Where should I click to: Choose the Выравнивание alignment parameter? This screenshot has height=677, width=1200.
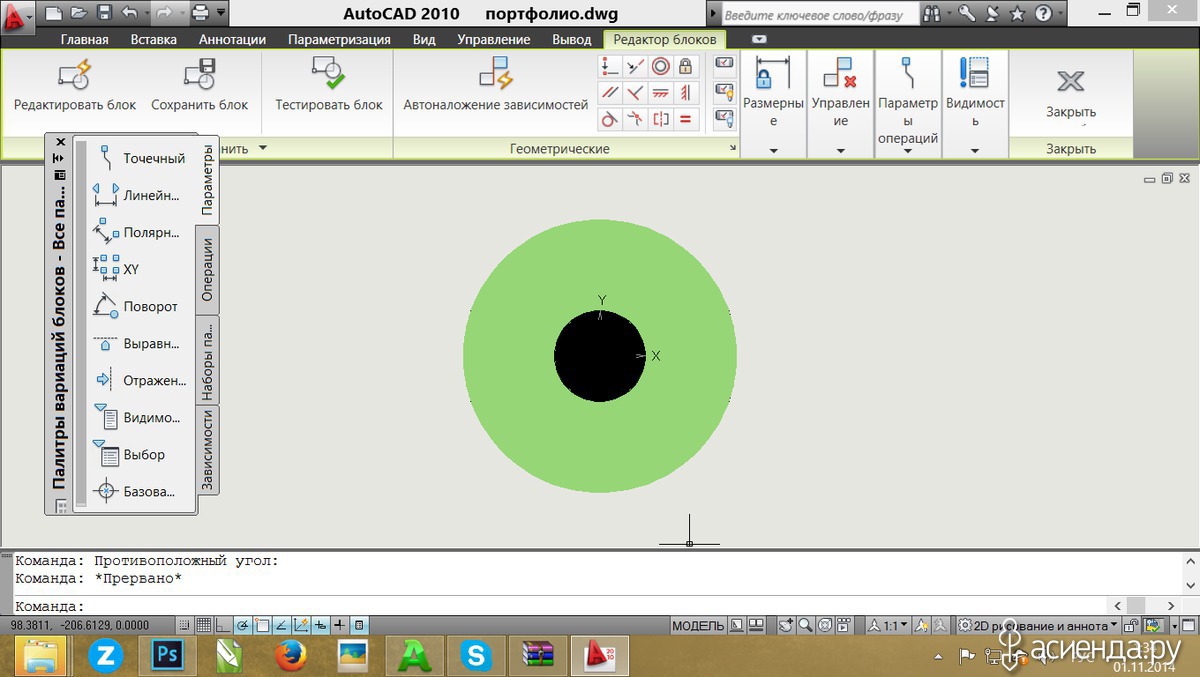click(x=137, y=343)
